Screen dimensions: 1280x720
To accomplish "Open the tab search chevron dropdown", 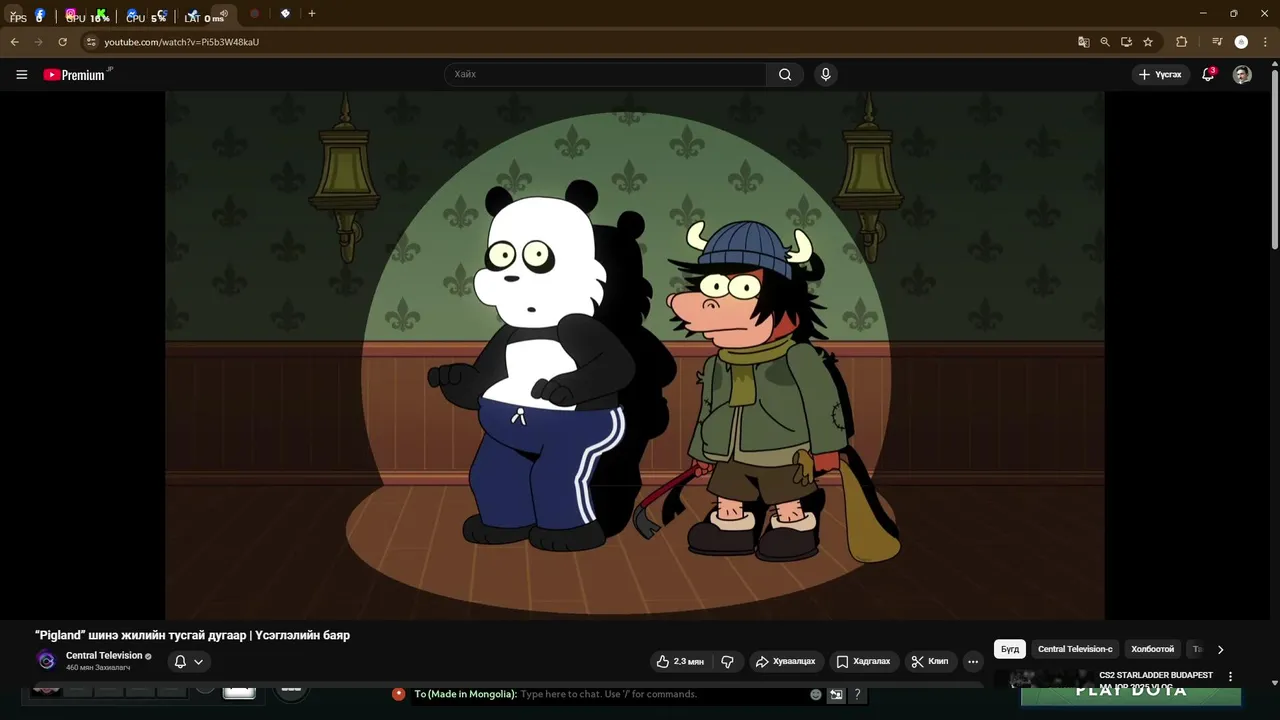I will [x=14, y=15].
